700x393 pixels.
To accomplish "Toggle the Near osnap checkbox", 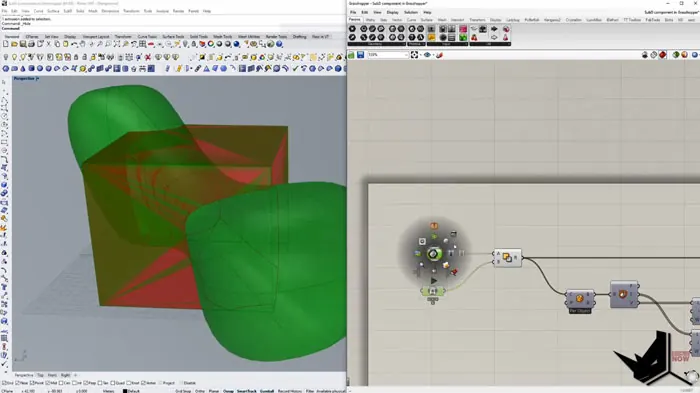I will tap(17, 383).
